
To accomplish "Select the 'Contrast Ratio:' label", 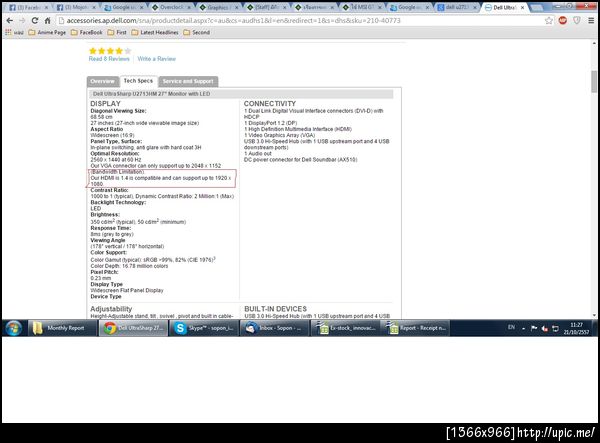I will [109, 190].
